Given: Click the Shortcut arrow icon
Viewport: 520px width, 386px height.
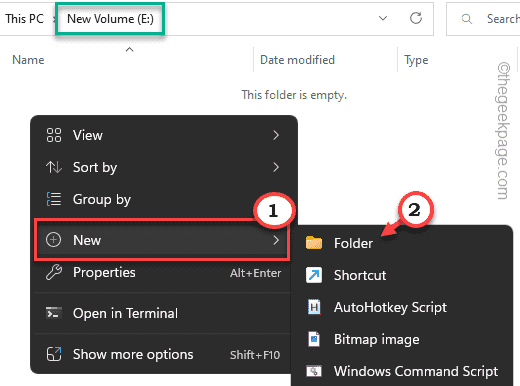Looking at the screenshot, I should pos(314,275).
